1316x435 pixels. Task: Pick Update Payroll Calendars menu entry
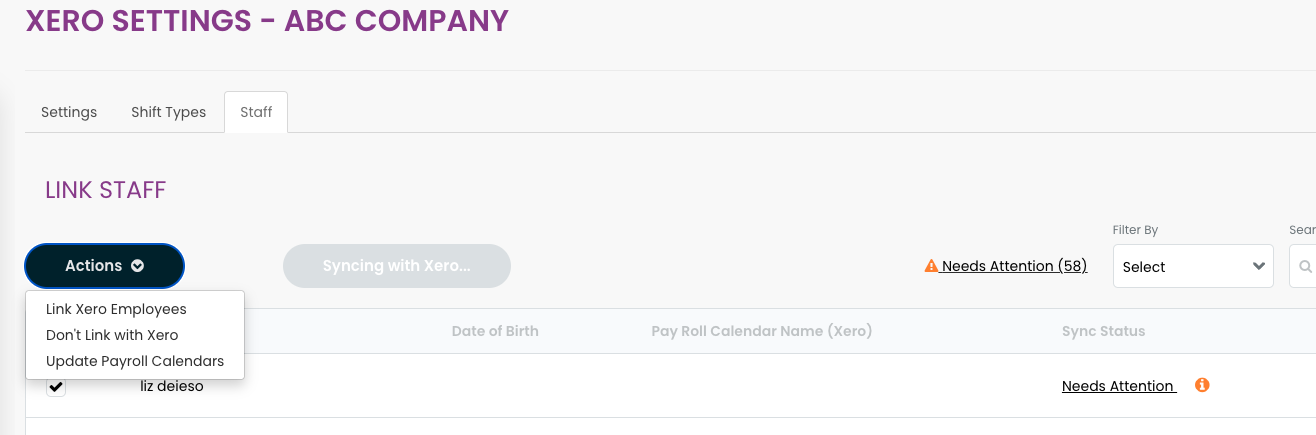135,361
